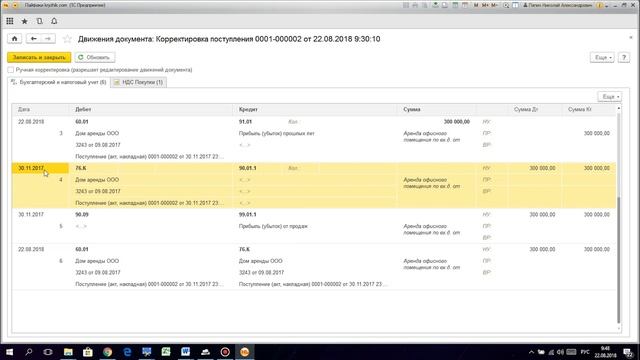Click the yellow info icon in title bar
This screenshot has height=360, width=640.
point(600,5)
